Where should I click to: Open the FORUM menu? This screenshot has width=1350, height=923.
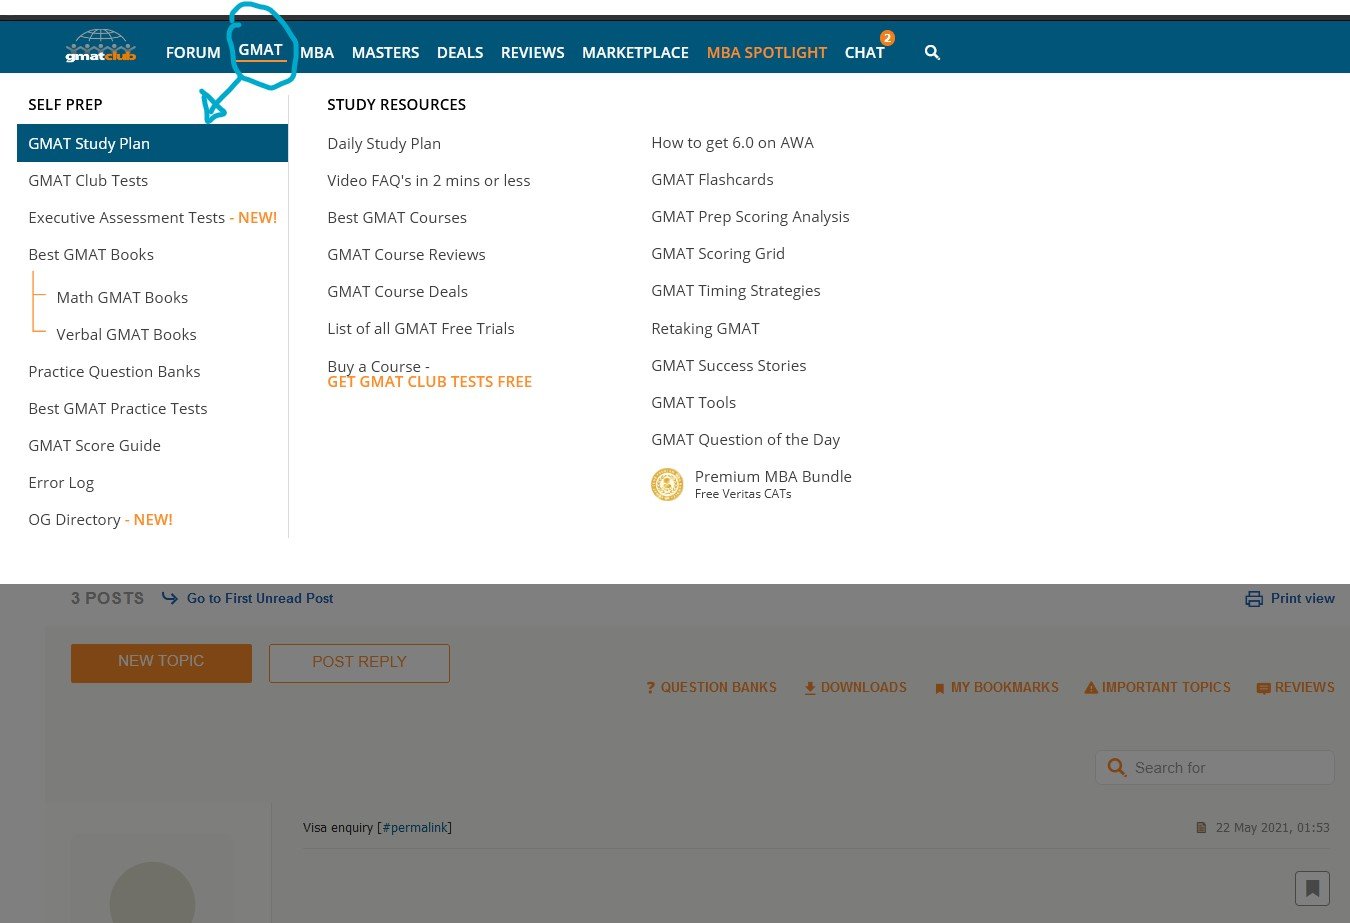point(193,53)
